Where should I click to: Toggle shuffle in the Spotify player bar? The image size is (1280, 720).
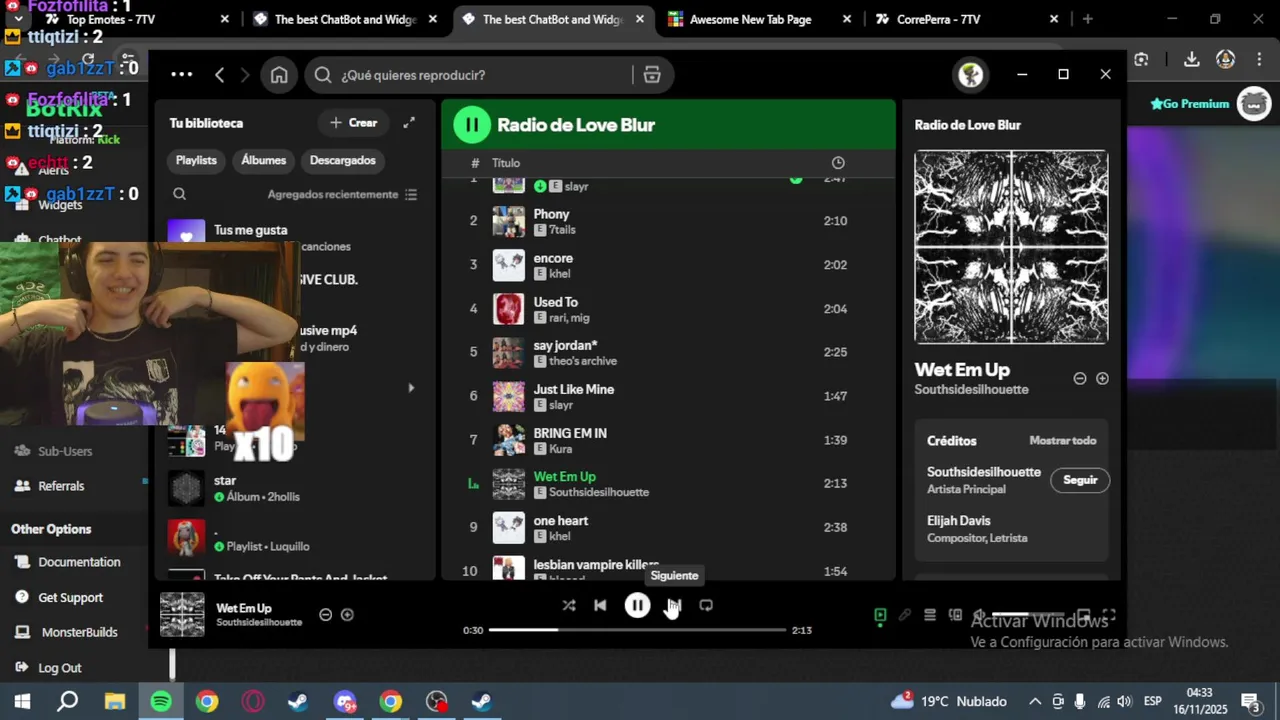click(569, 606)
